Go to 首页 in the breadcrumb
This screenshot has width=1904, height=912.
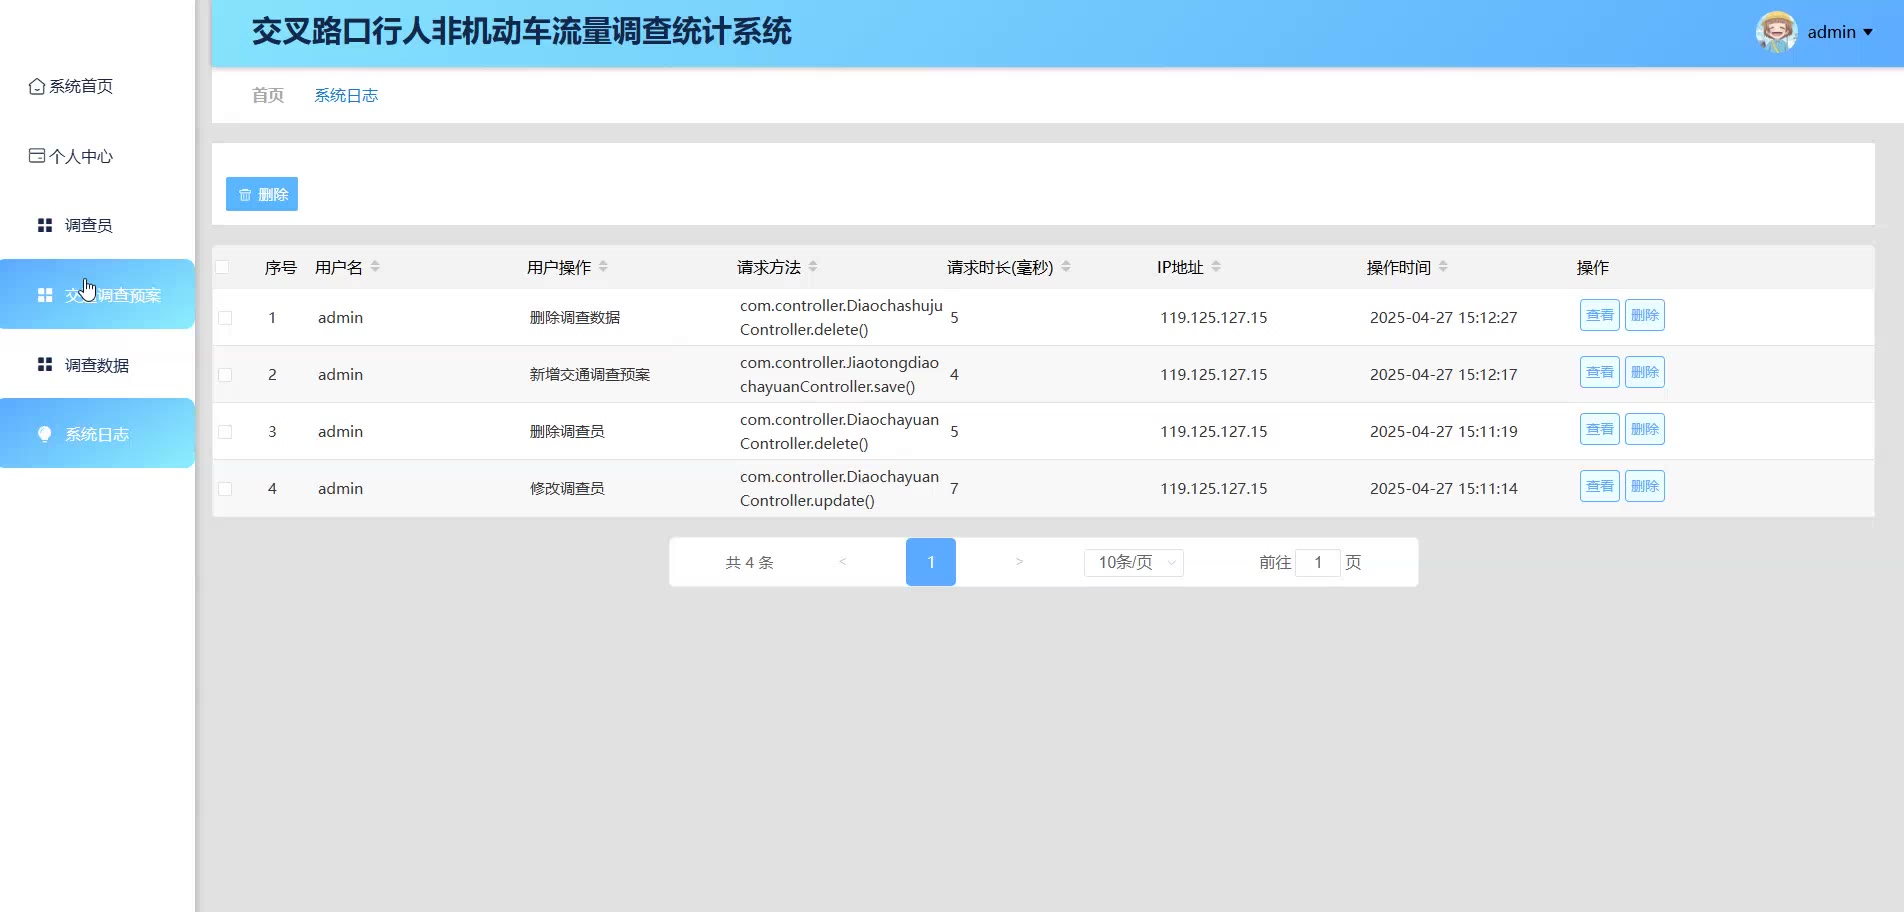point(268,95)
